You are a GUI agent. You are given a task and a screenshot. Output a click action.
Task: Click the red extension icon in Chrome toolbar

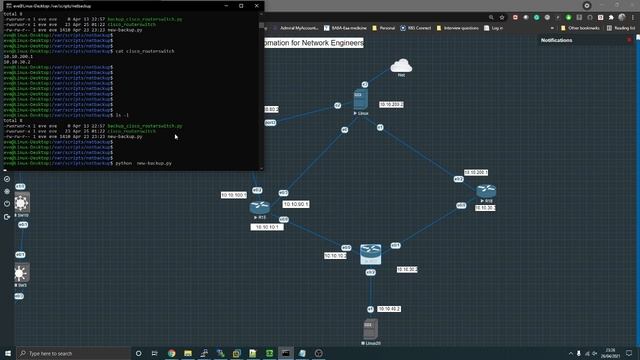point(515,17)
